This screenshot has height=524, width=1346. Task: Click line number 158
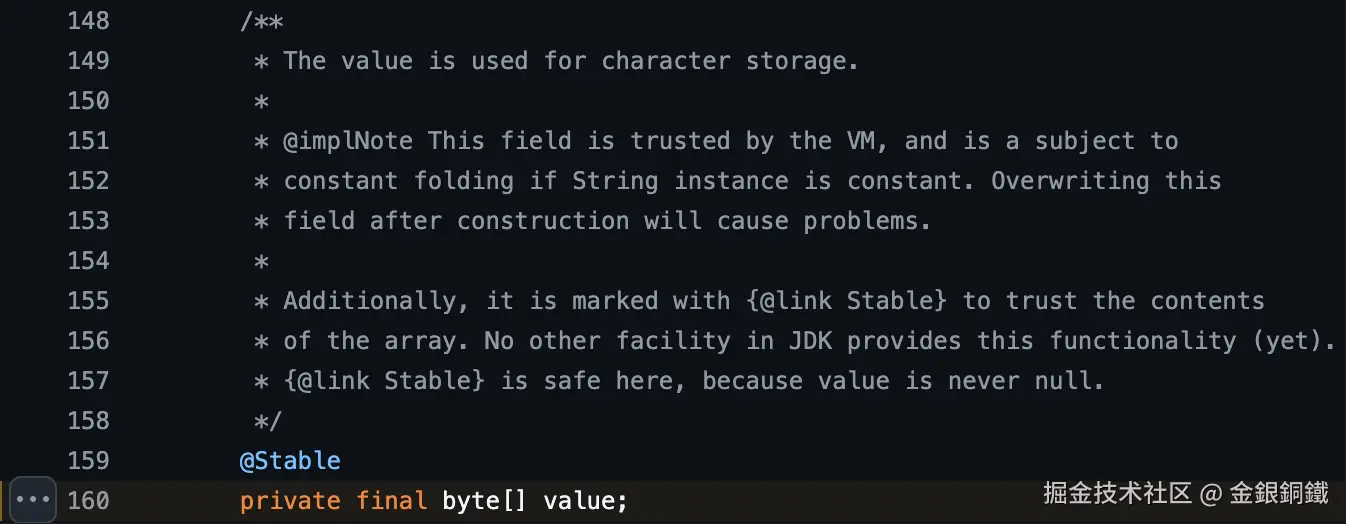(88, 421)
